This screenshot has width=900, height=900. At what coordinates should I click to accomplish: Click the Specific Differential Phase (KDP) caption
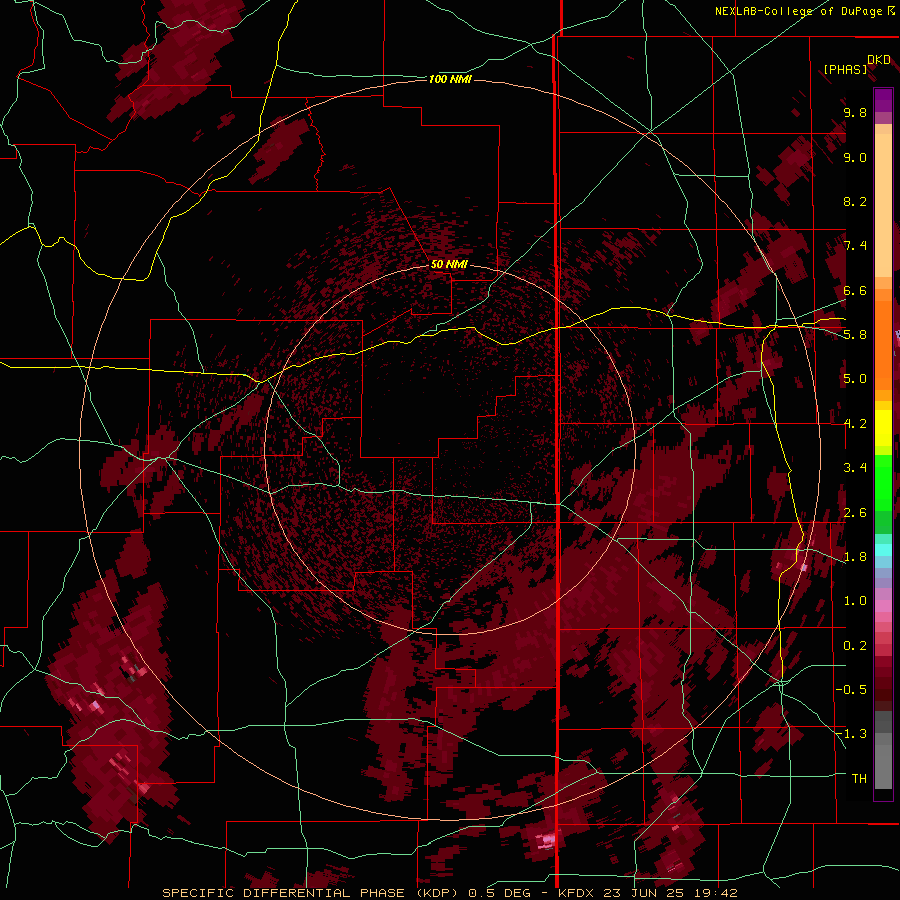(312, 893)
